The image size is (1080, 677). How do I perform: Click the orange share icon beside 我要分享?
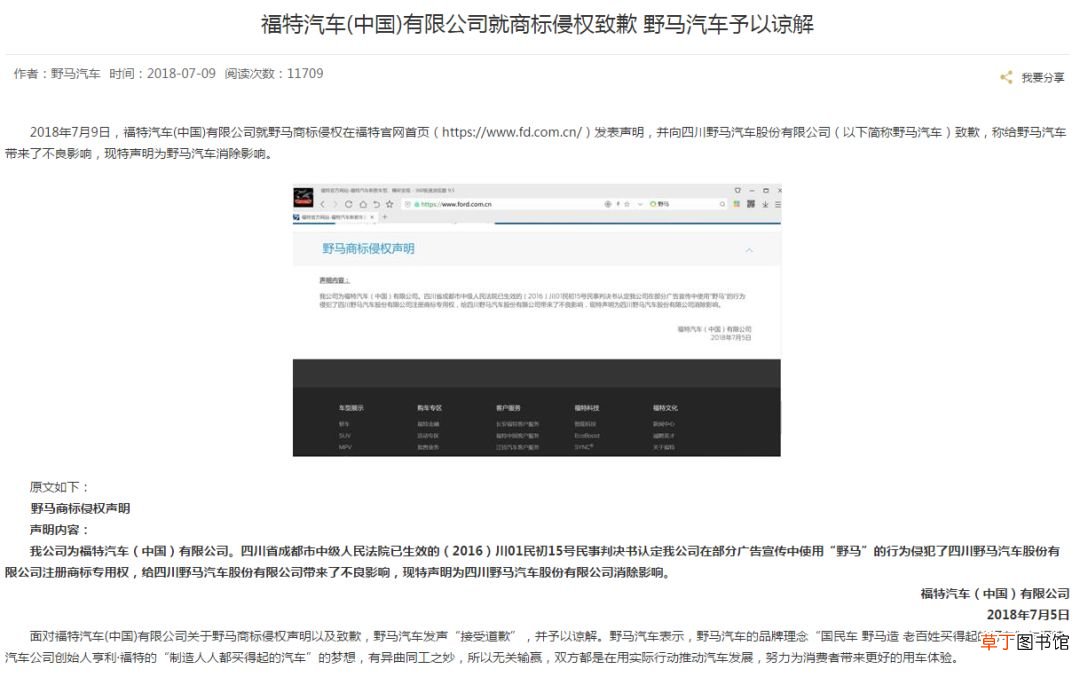[1006, 77]
